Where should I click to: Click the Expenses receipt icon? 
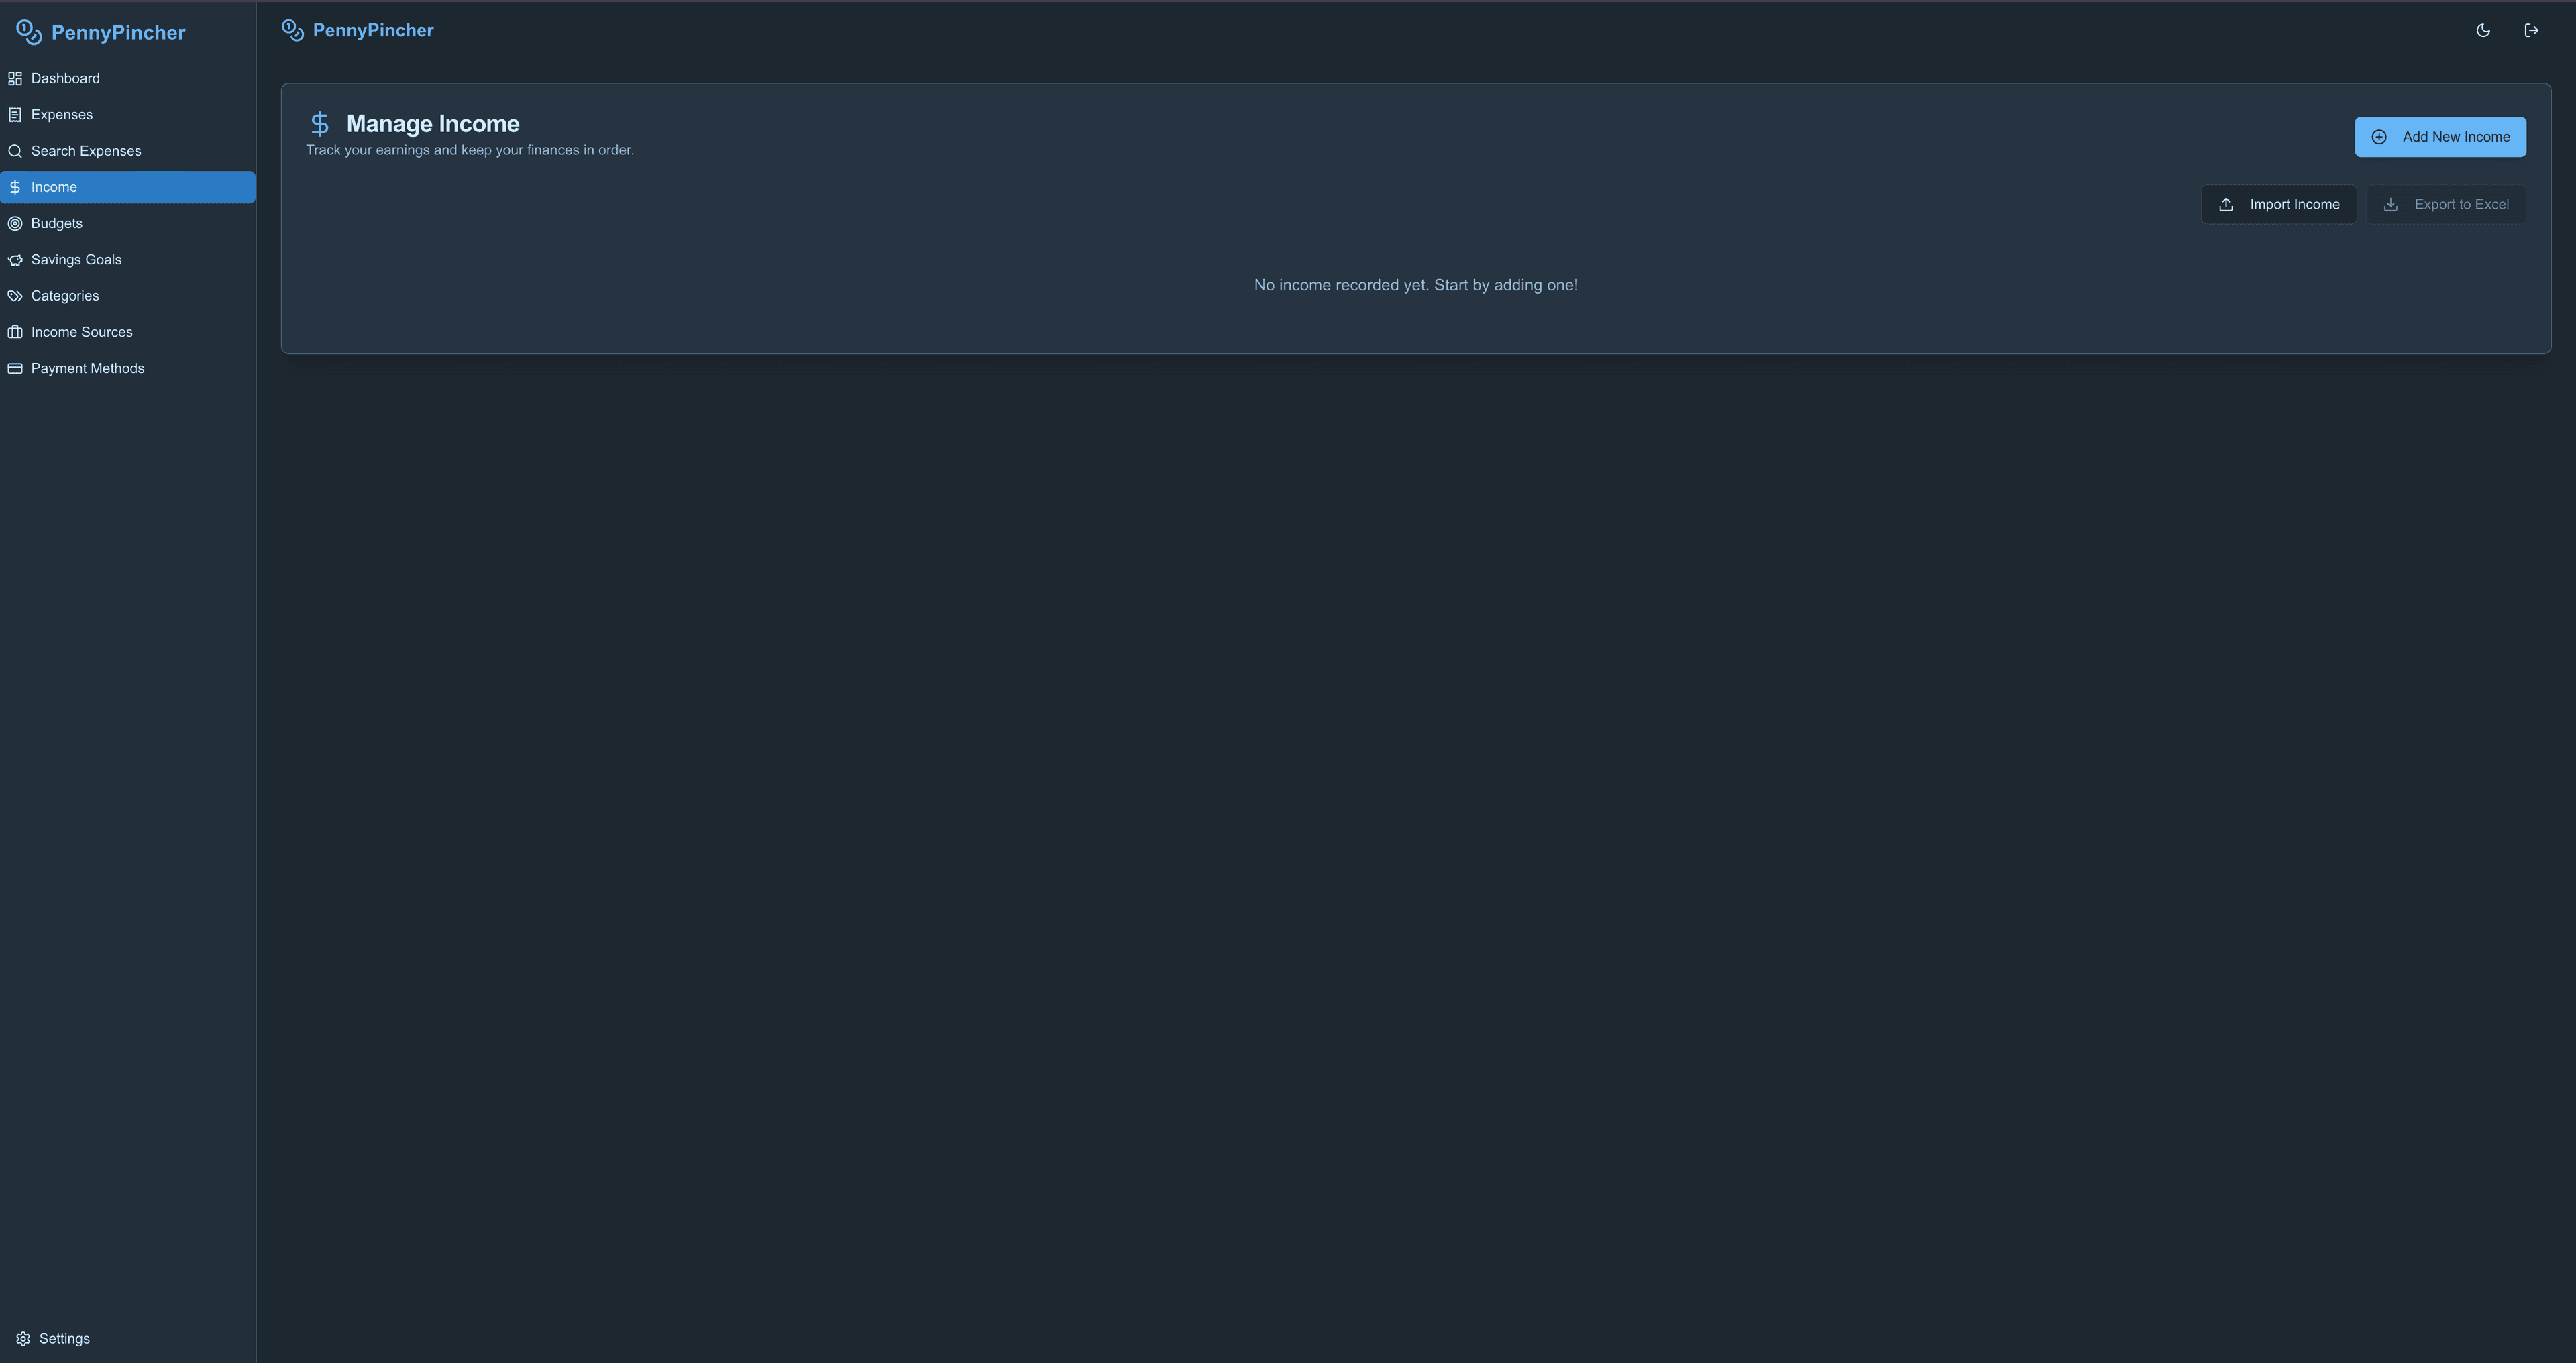pyautogui.click(x=15, y=115)
